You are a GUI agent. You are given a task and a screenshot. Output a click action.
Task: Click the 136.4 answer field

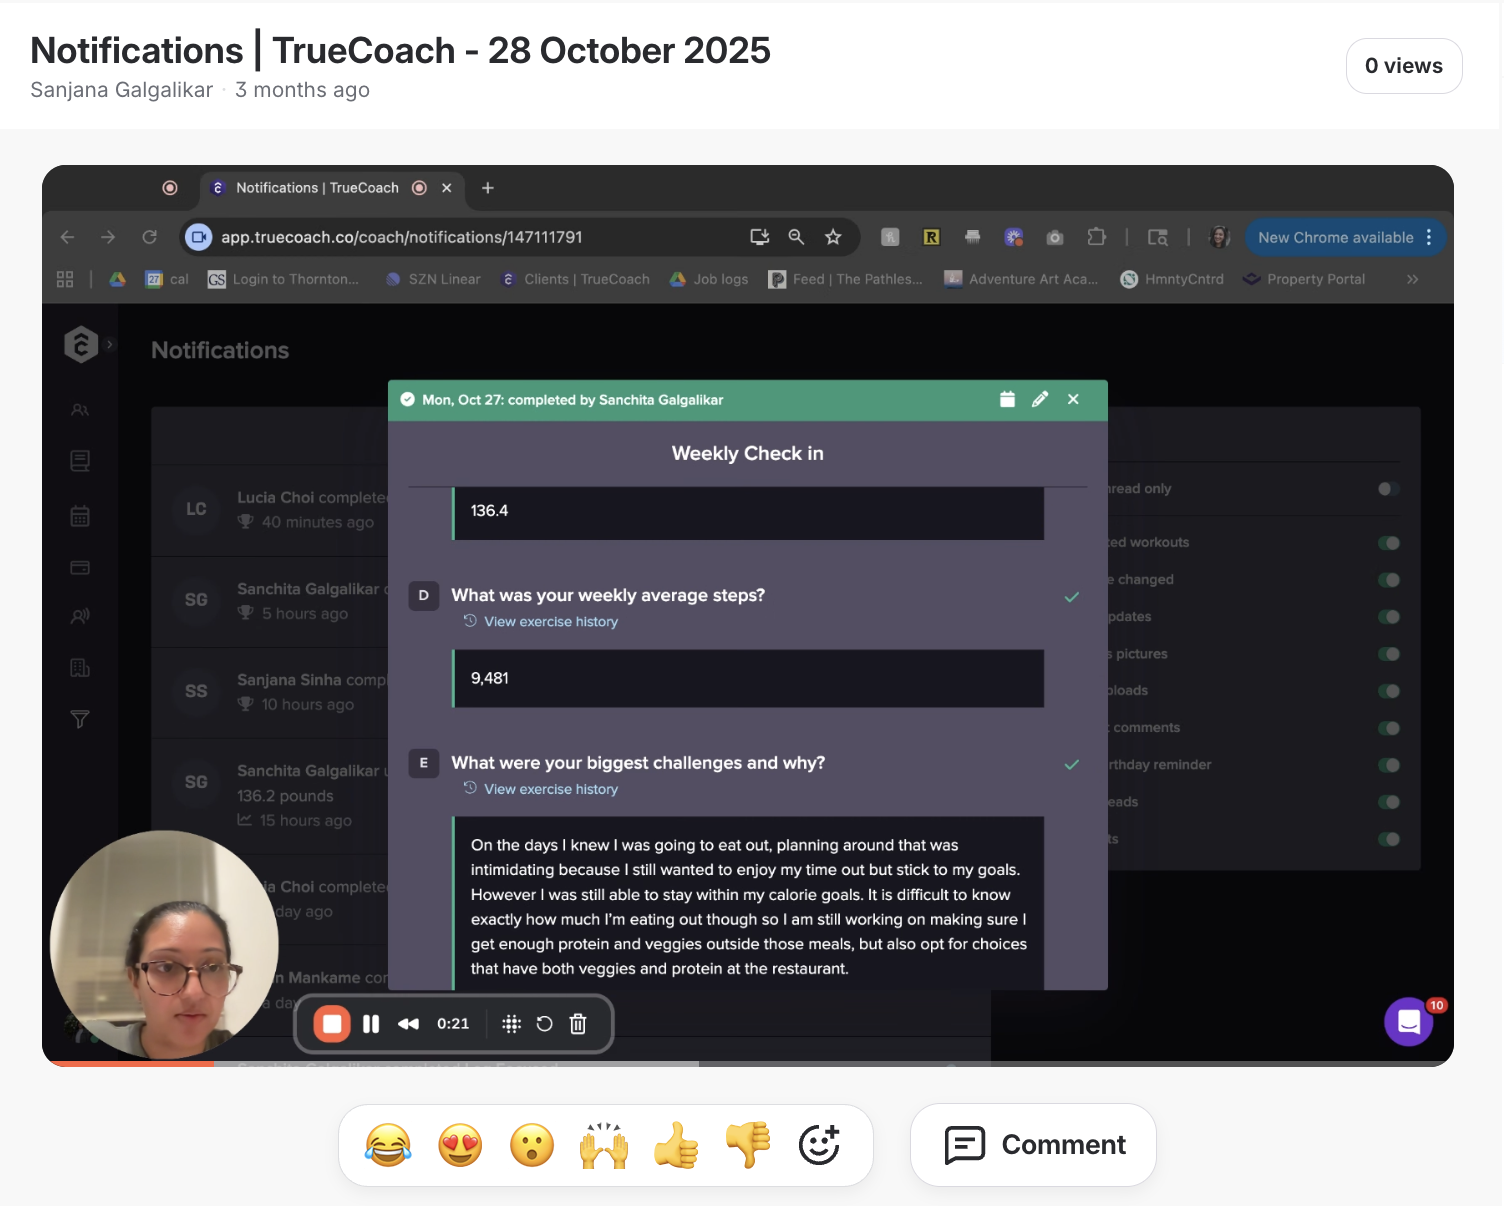point(748,512)
